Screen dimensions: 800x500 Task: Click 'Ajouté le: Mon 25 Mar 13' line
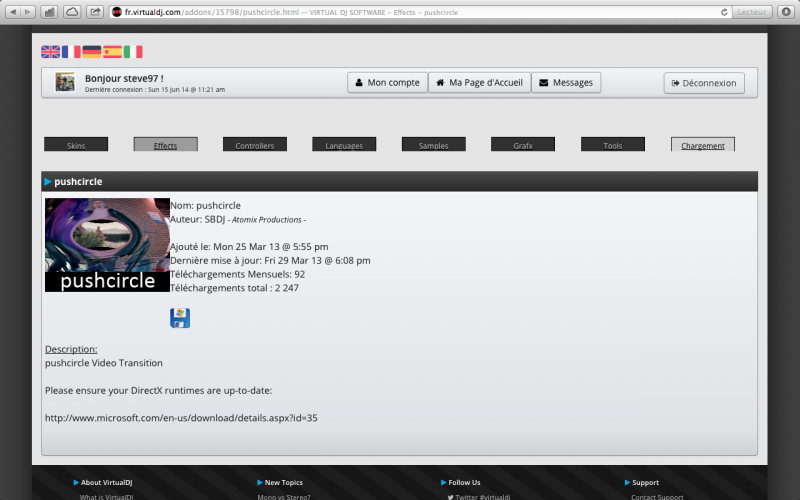coord(249,247)
